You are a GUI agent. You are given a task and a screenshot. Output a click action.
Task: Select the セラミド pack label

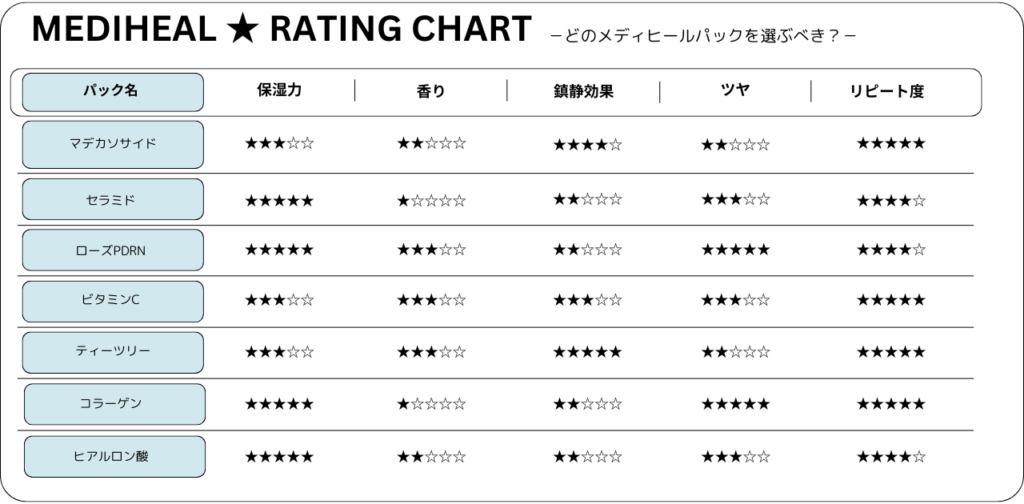click(x=113, y=199)
